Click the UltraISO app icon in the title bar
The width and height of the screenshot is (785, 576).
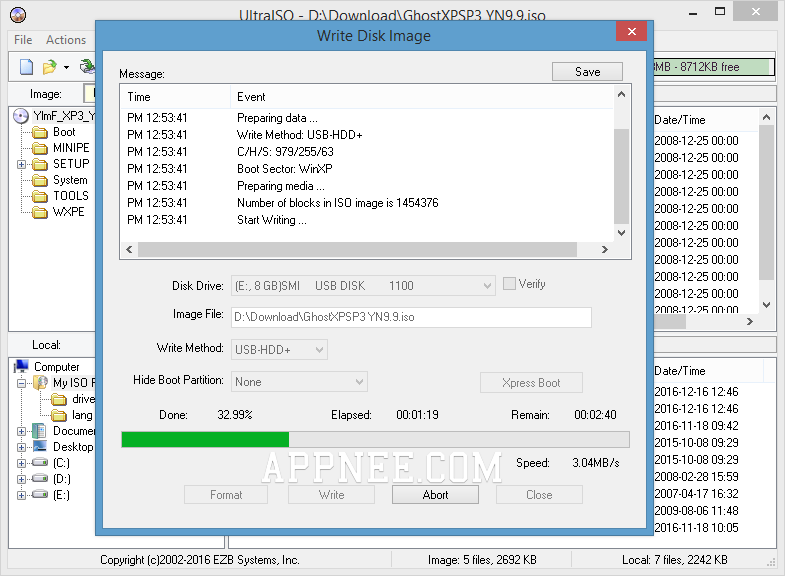tap(18, 15)
